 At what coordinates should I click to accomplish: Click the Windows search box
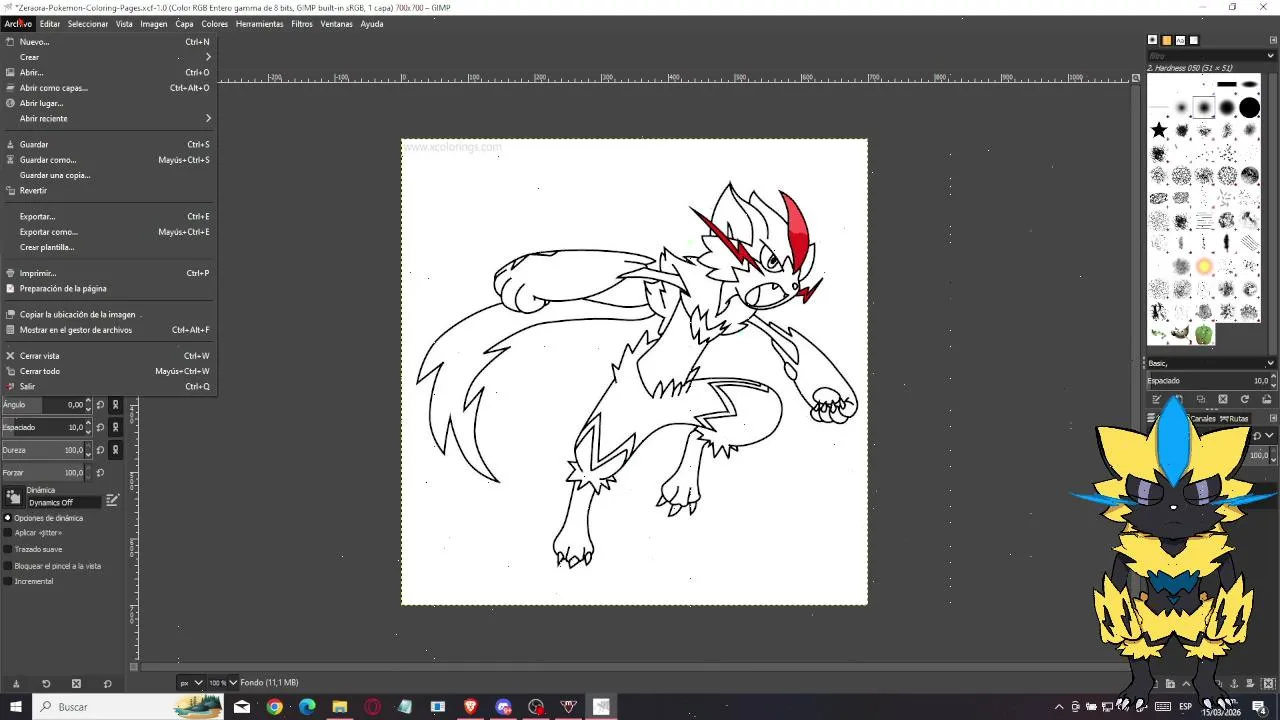[130, 707]
